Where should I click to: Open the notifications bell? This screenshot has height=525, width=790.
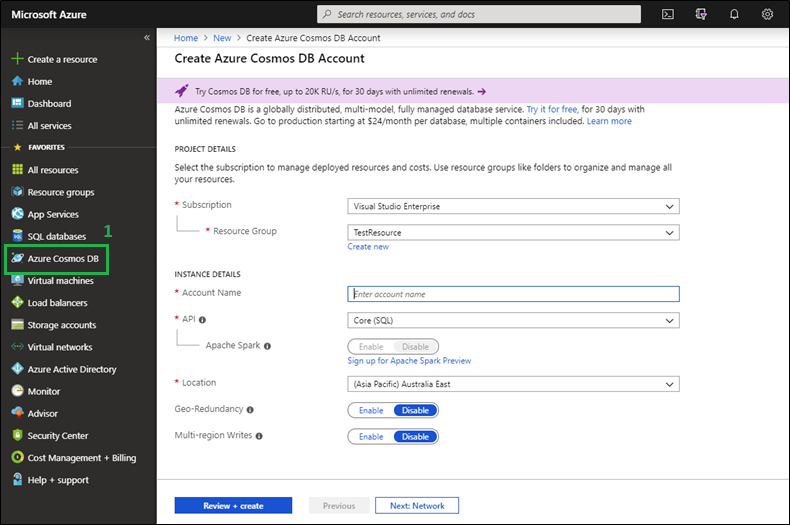[734, 14]
